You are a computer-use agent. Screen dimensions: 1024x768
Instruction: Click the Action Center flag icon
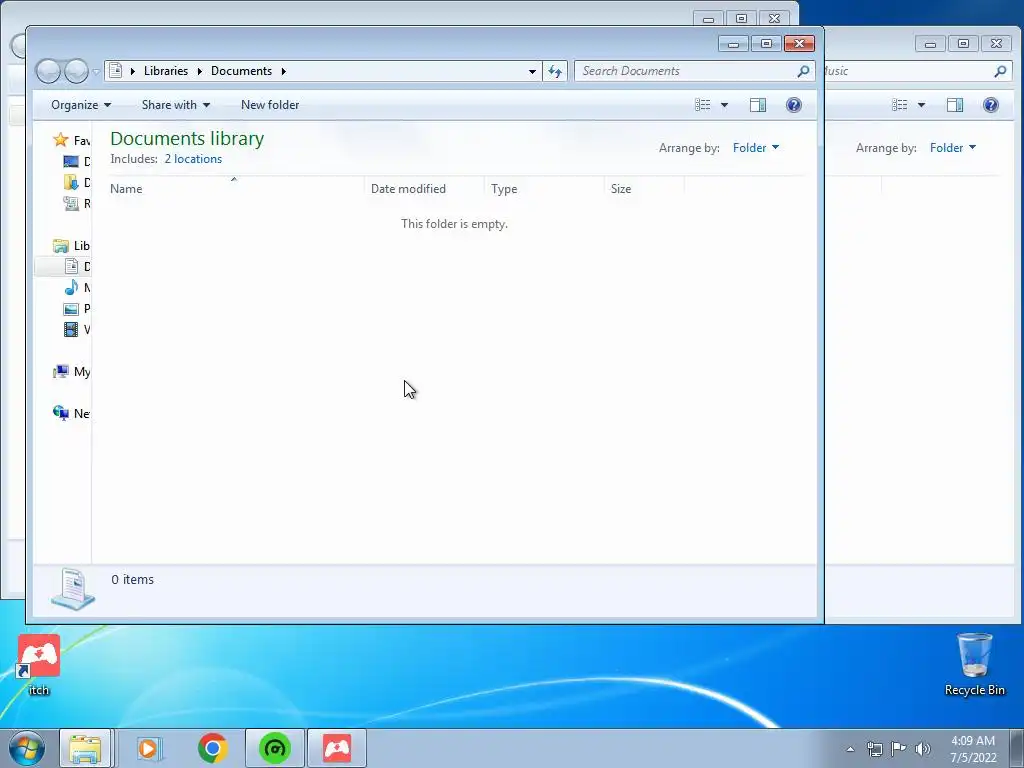899,749
